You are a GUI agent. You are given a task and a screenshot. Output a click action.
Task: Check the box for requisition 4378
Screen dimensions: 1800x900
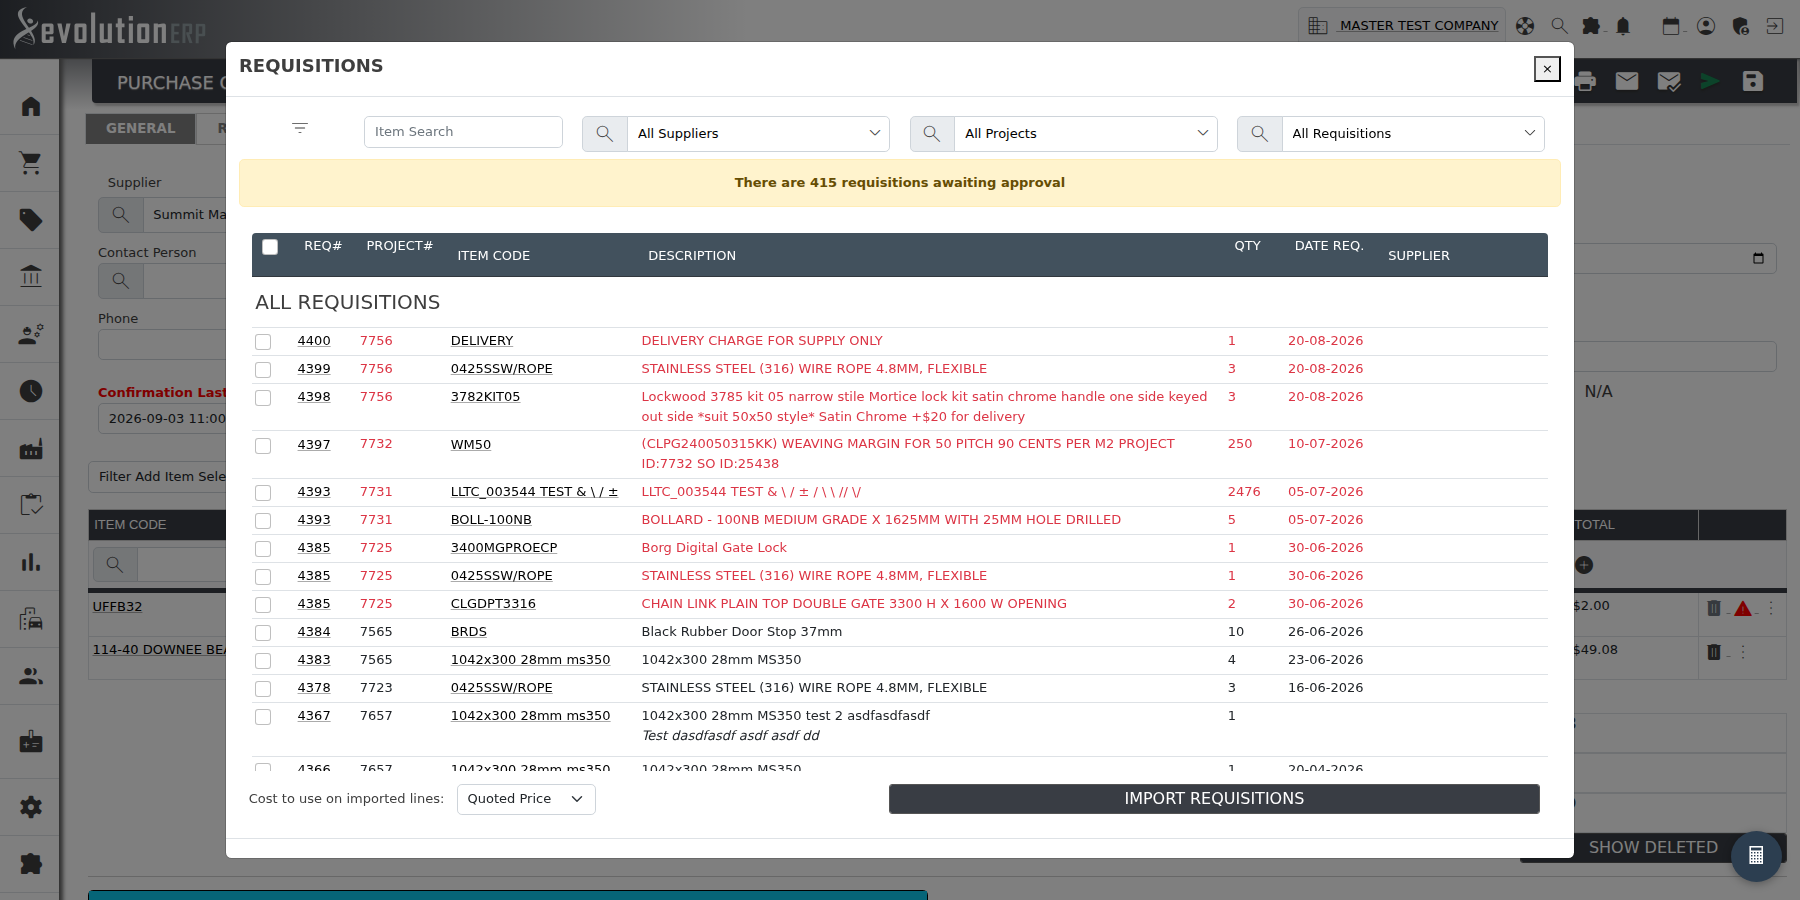click(263, 689)
